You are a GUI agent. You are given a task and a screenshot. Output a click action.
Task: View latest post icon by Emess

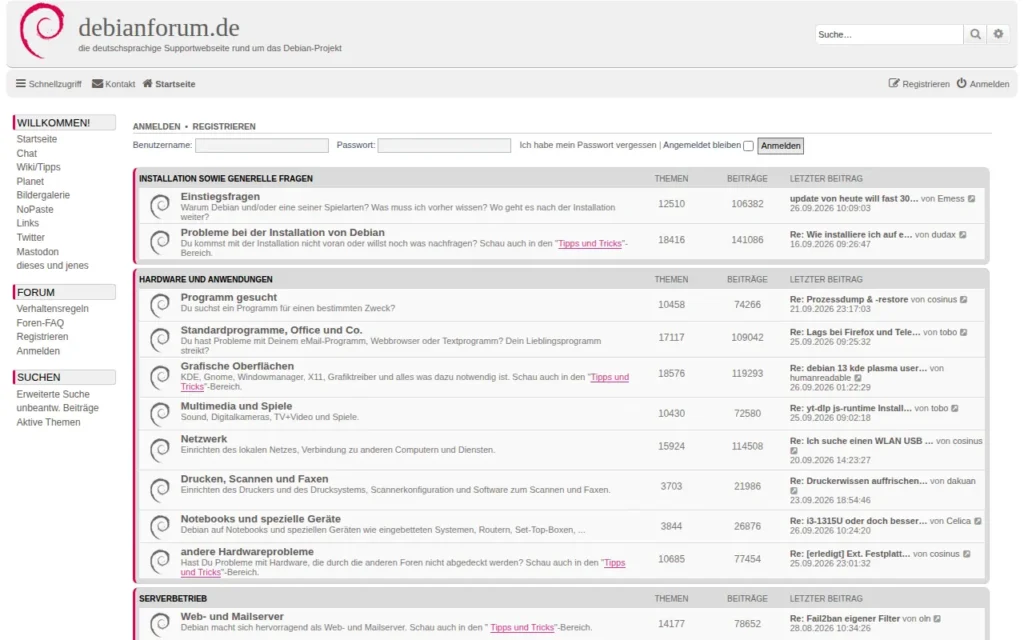coord(971,199)
